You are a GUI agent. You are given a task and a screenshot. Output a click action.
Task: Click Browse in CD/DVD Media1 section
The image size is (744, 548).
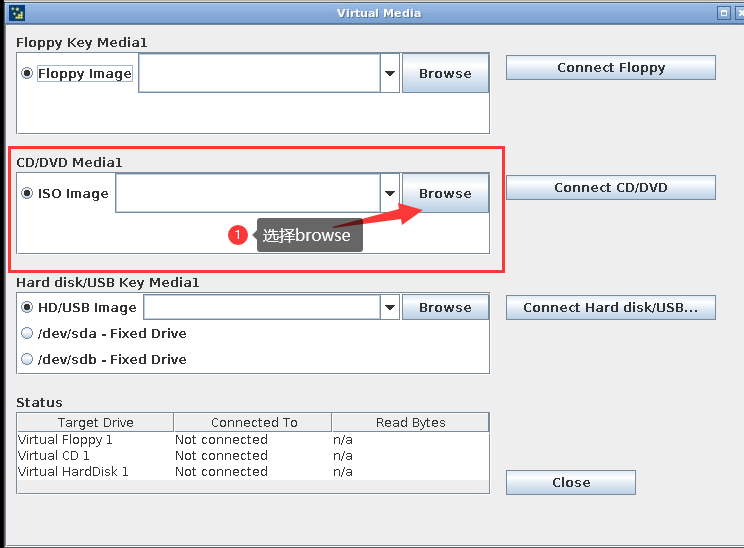click(445, 193)
